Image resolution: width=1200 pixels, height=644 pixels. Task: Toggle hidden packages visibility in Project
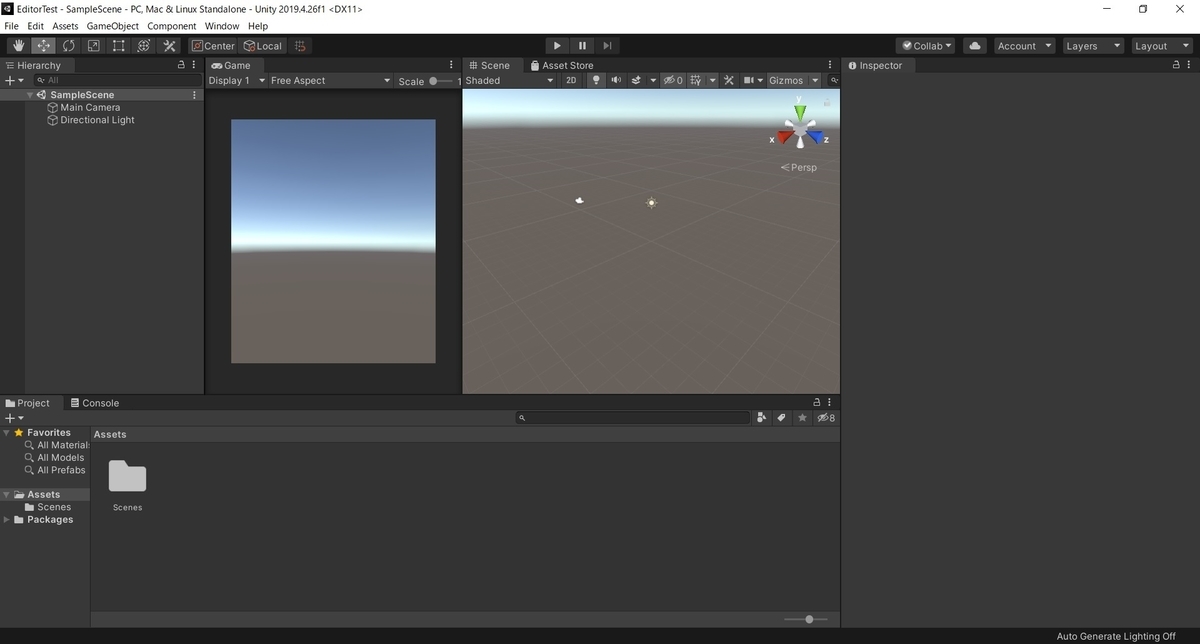[826, 418]
